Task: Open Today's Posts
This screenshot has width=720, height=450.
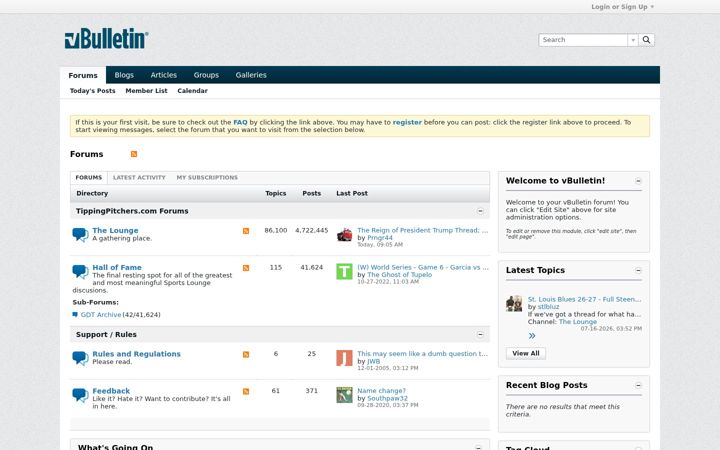Action: tap(92, 91)
